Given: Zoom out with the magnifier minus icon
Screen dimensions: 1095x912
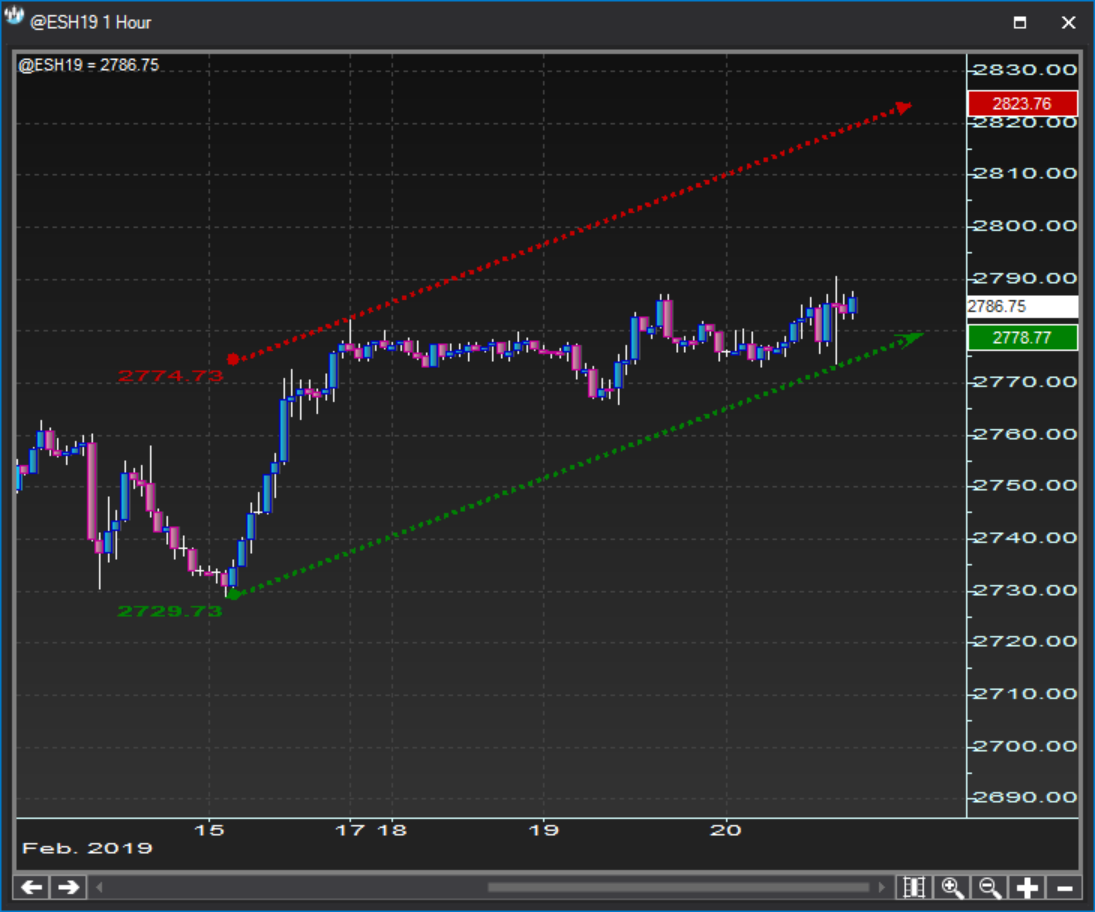Looking at the screenshot, I should [990, 887].
